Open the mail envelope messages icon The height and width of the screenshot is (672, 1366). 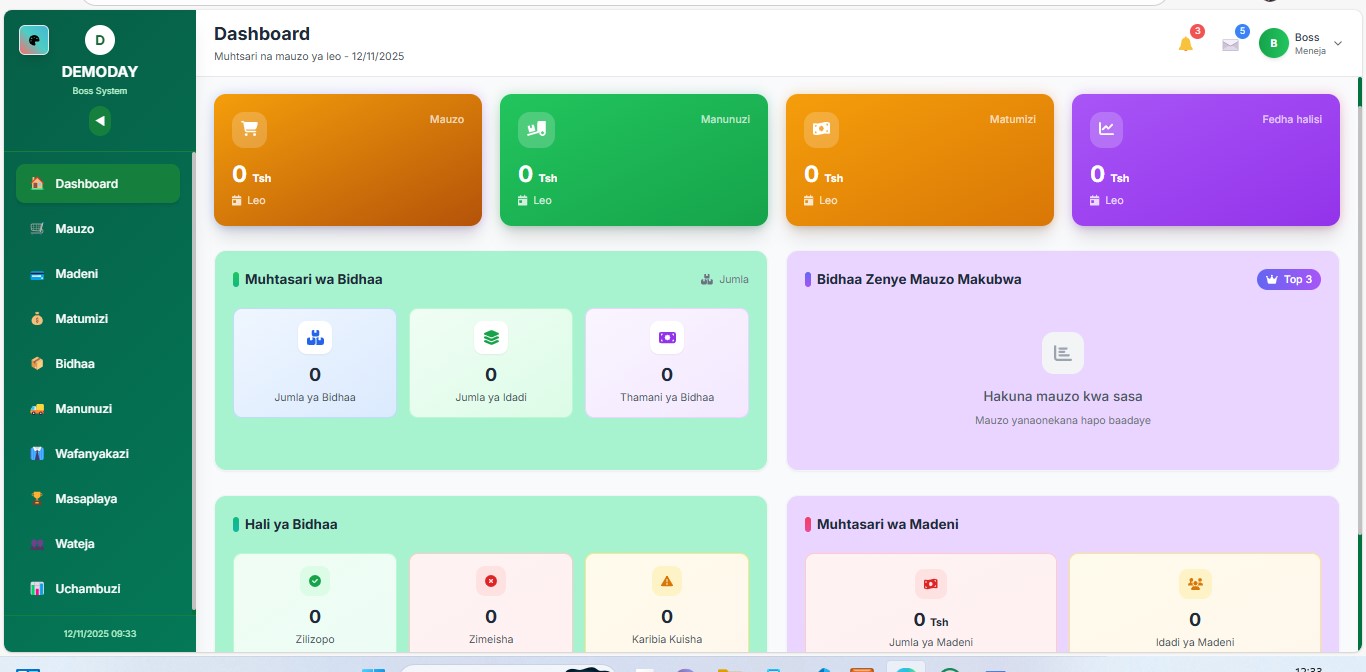coord(1230,44)
